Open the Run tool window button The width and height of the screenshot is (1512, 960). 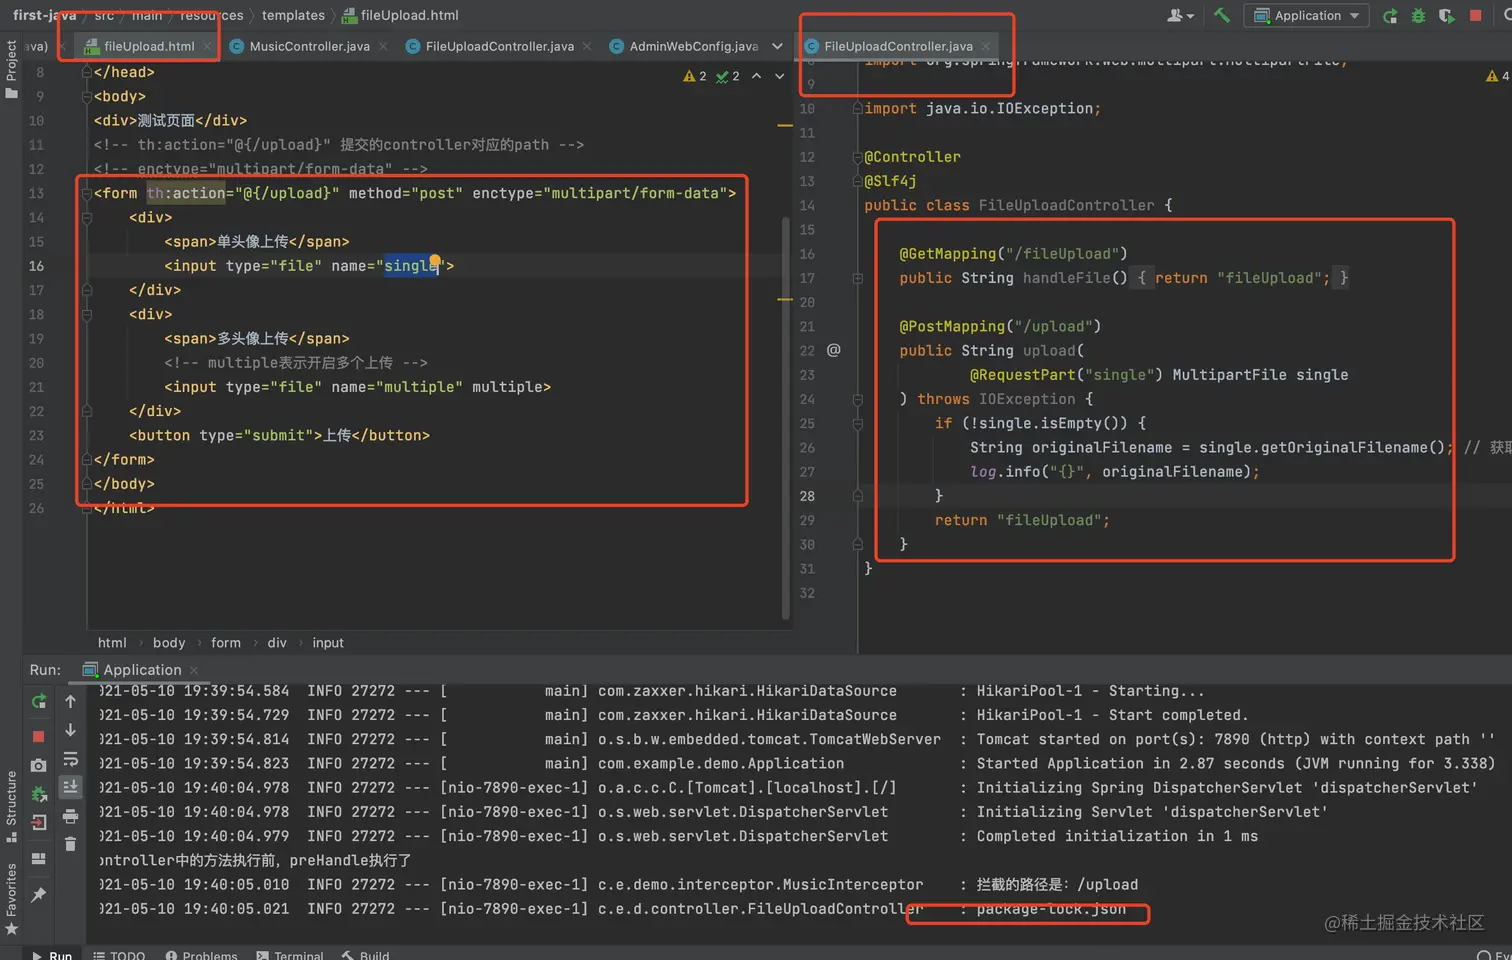[51, 955]
